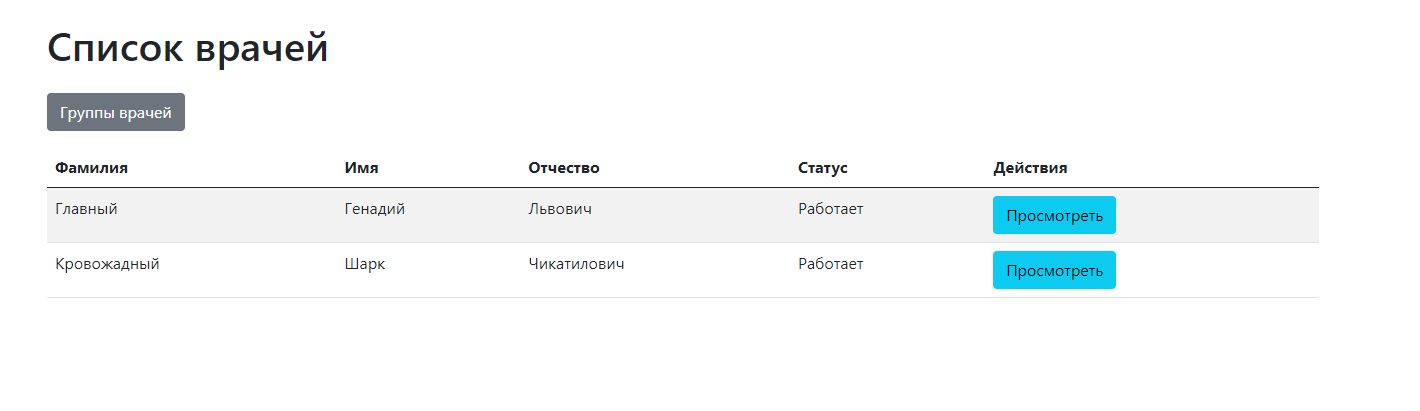Viewport: 1420px width, 411px height.
Task: Select the patronymic Чикатилович
Action: tap(576, 264)
